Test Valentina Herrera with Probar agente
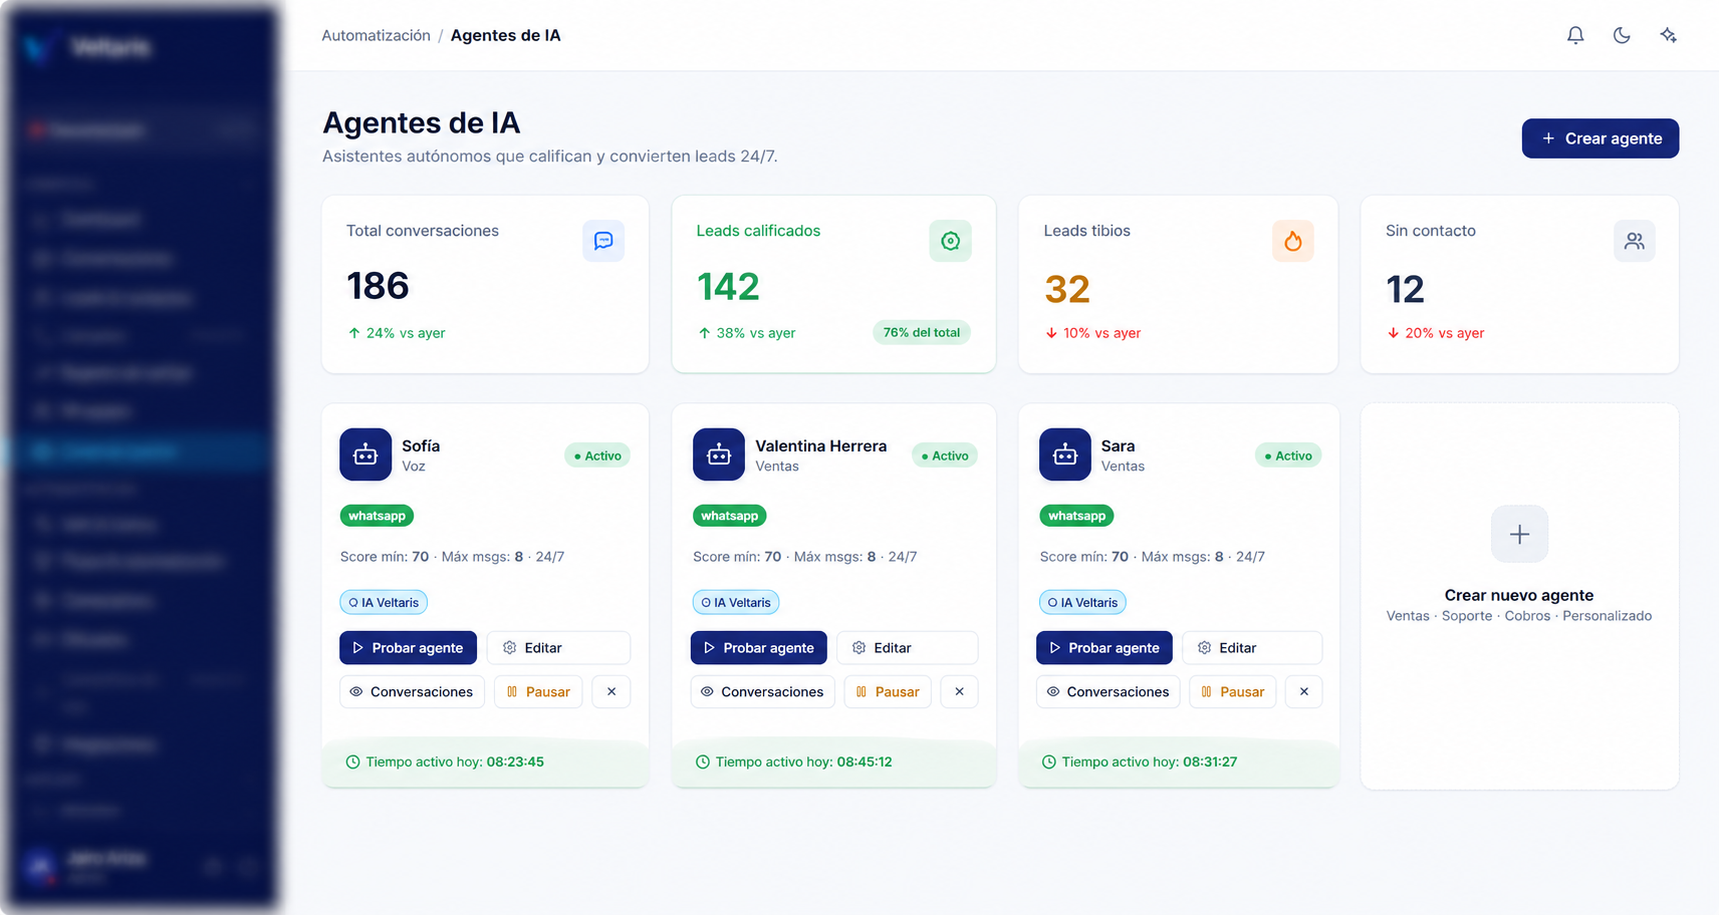Viewport: 1719px width, 915px height. tap(759, 648)
